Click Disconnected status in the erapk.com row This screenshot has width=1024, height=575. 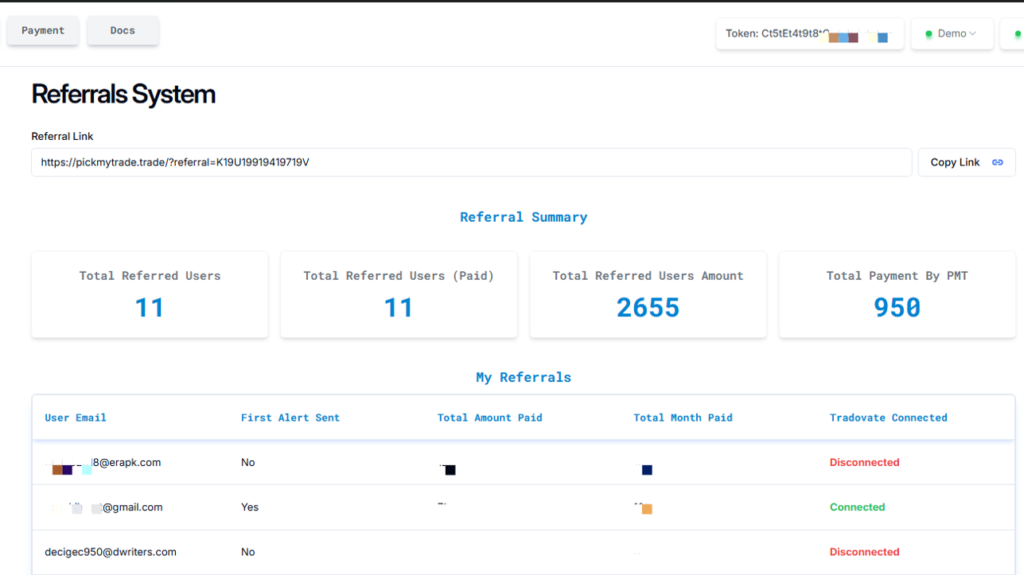[x=865, y=463]
